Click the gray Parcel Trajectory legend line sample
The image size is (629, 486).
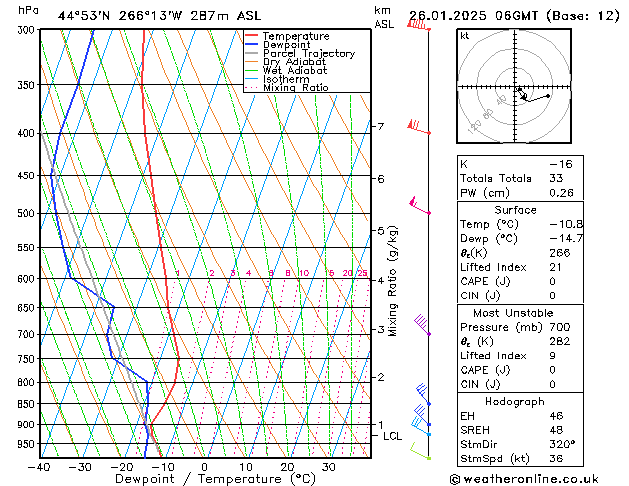tap(252, 53)
